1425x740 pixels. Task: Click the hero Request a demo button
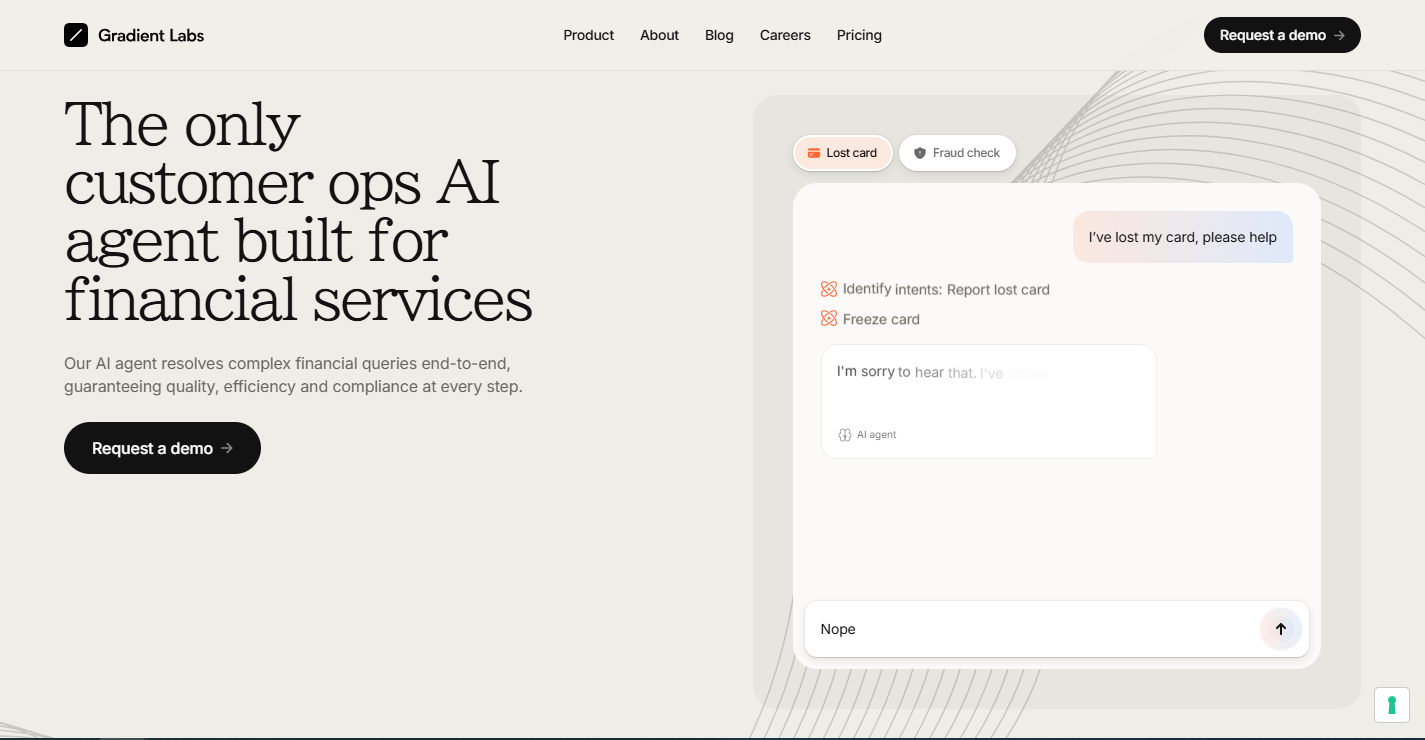[x=162, y=448]
